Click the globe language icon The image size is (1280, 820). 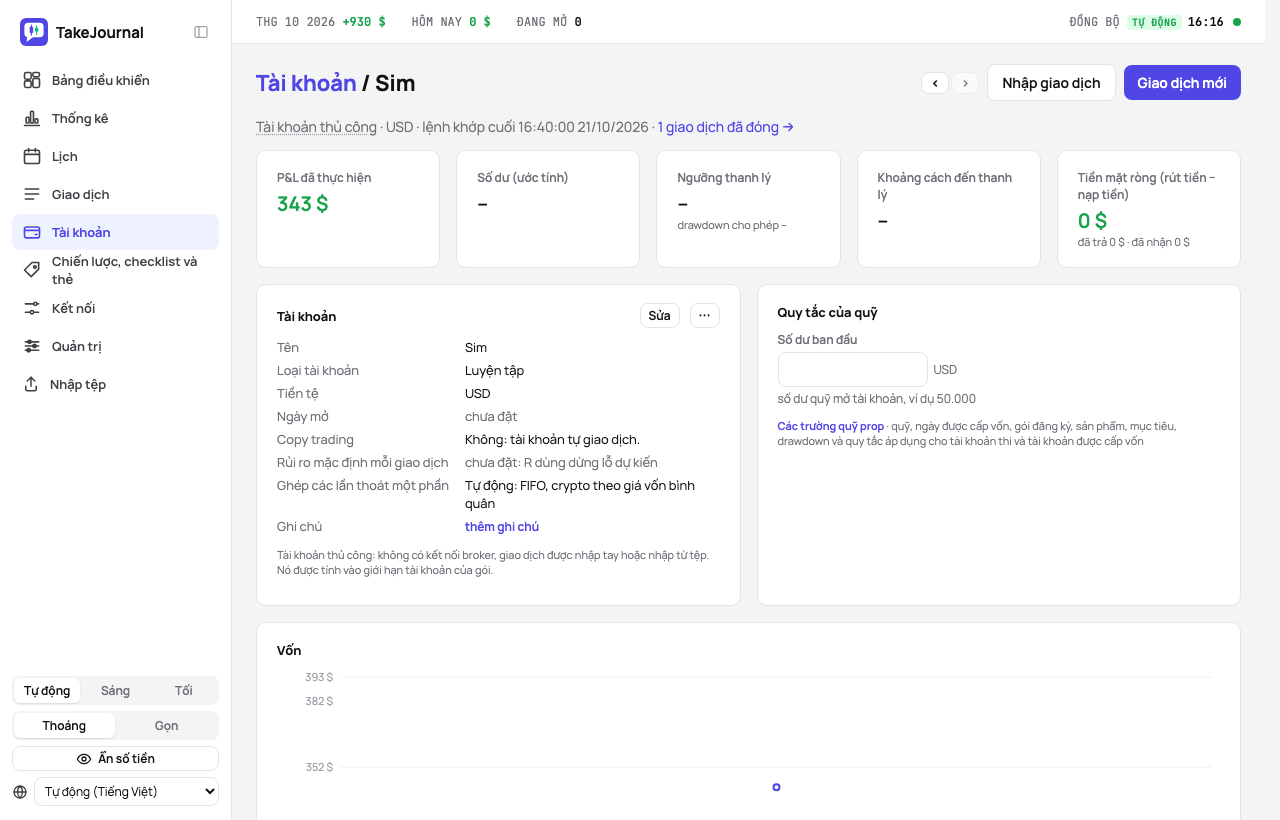(20, 792)
